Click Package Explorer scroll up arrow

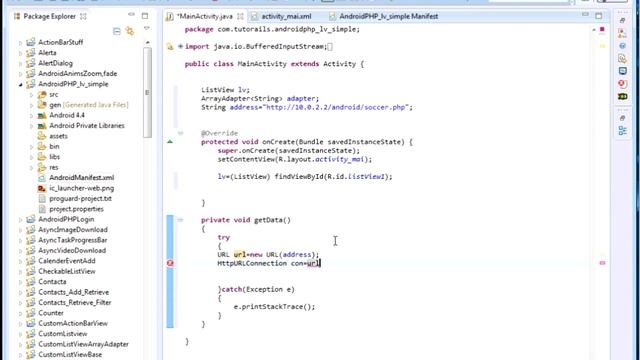point(147,42)
